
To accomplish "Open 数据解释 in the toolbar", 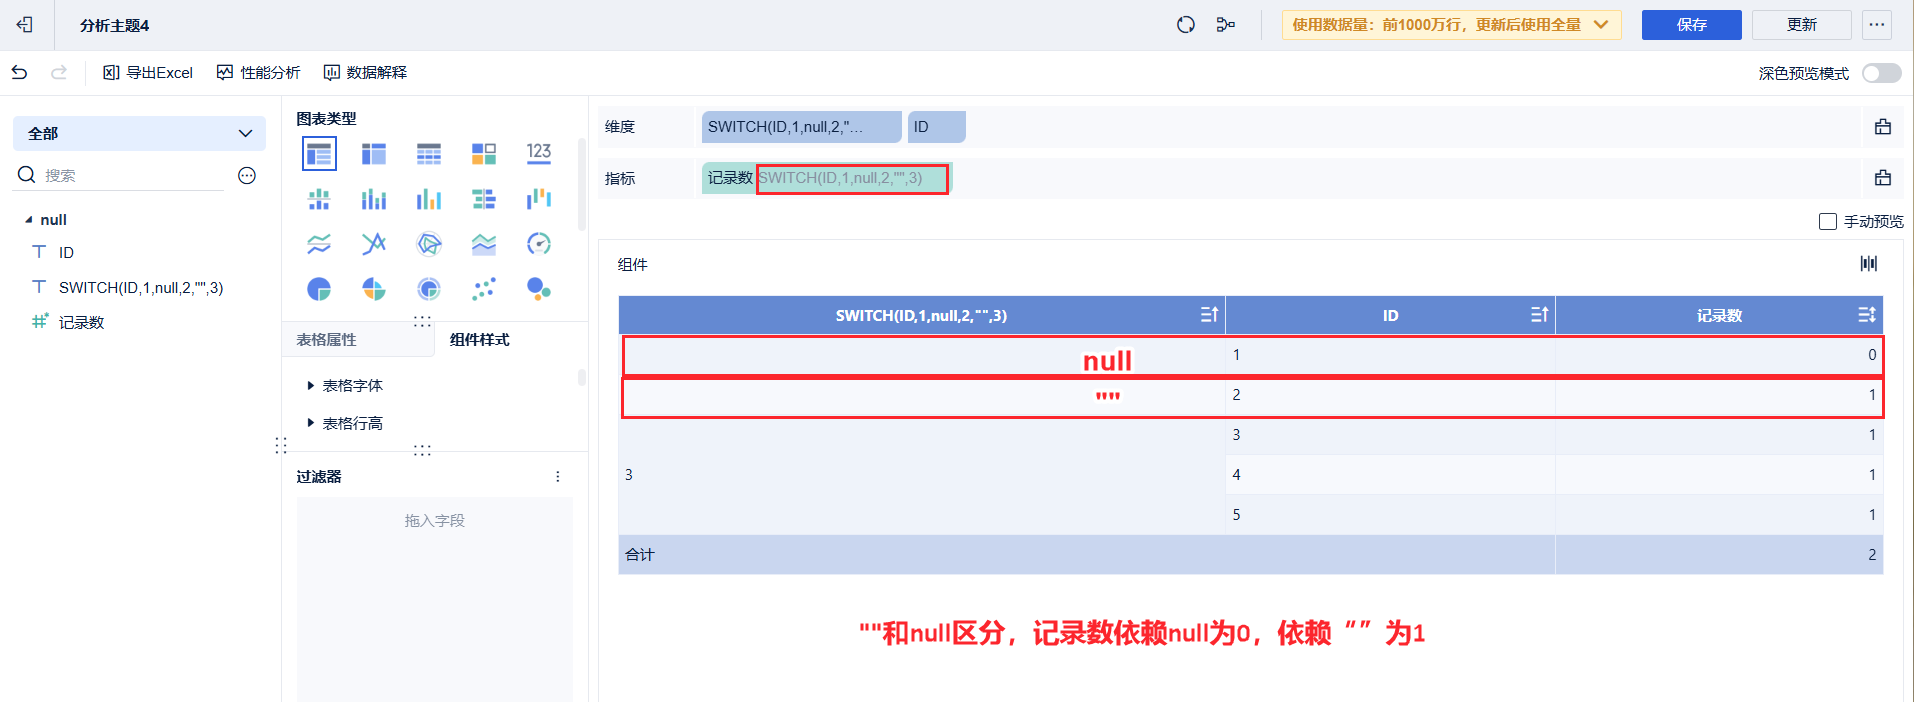I will pos(365,72).
